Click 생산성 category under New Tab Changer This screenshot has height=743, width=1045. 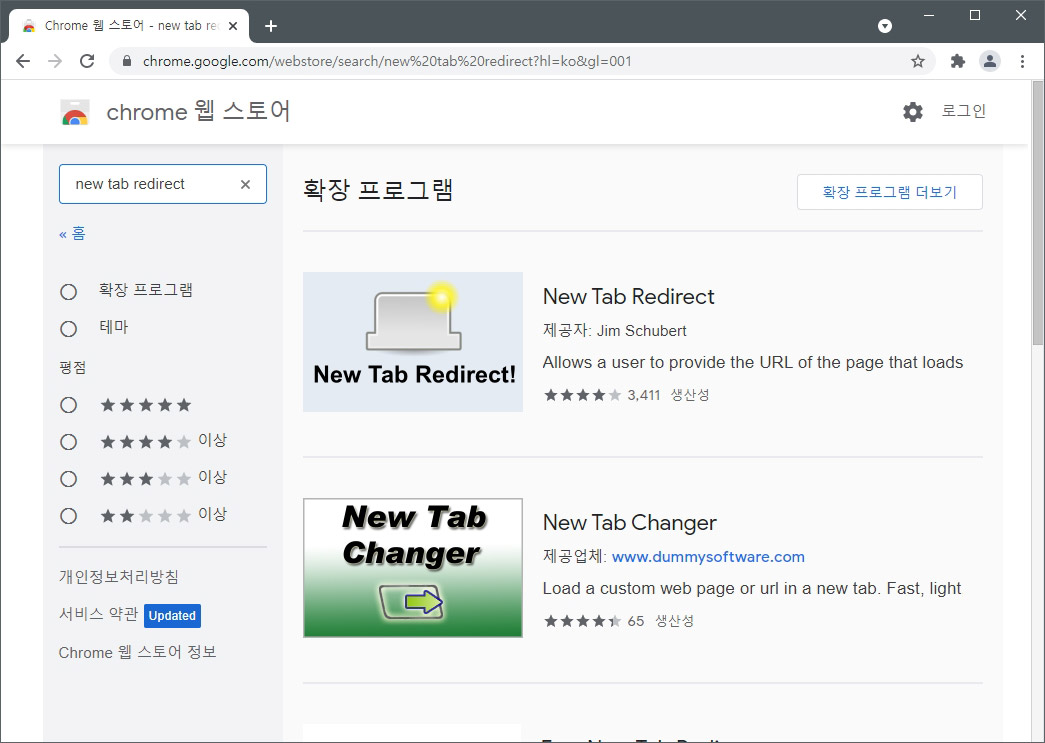(674, 621)
